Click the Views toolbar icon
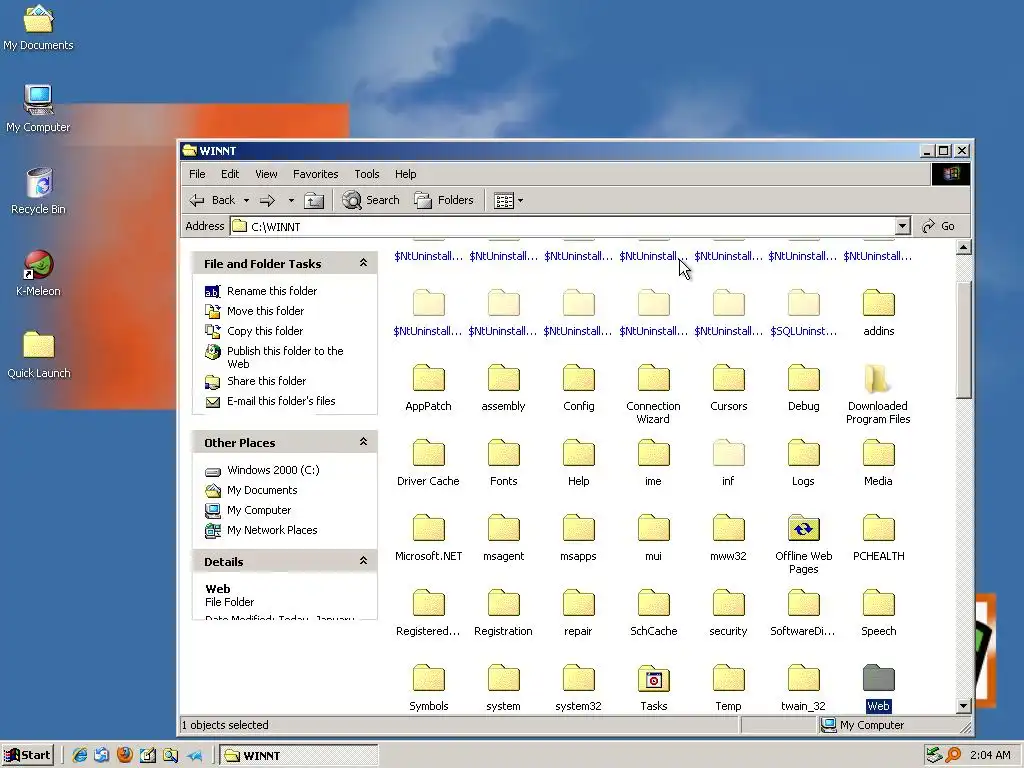 click(x=504, y=200)
